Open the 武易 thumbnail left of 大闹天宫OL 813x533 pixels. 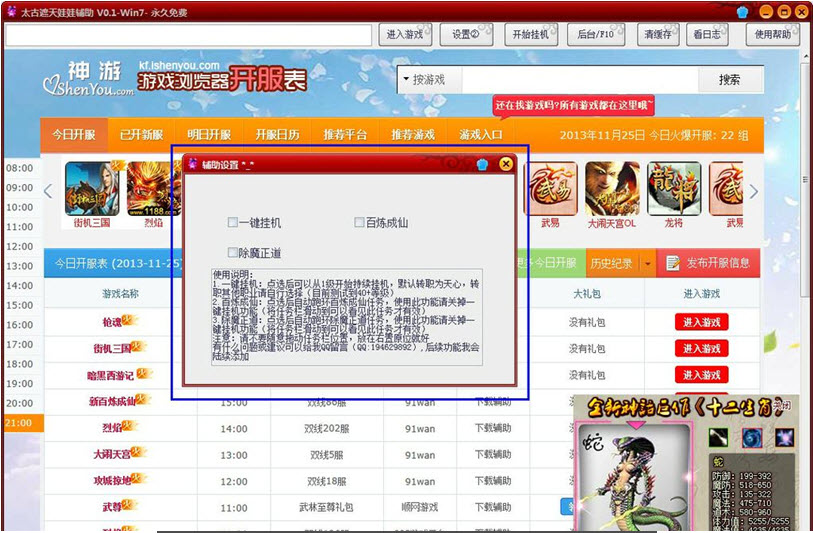(550, 189)
